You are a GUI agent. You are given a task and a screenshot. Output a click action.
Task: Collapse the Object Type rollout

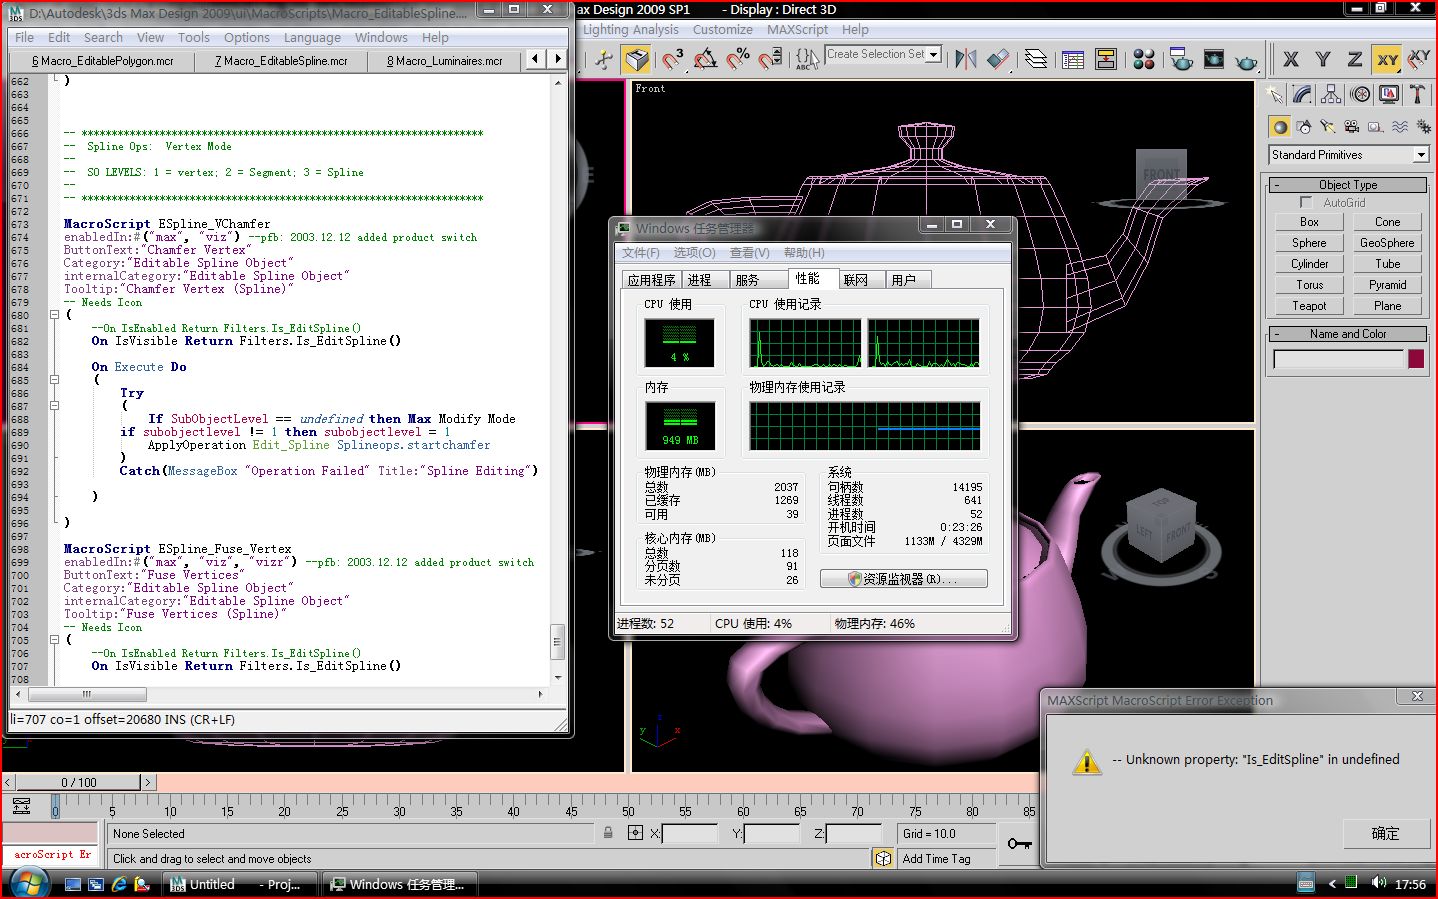pyautogui.click(x=1347, y=185)
